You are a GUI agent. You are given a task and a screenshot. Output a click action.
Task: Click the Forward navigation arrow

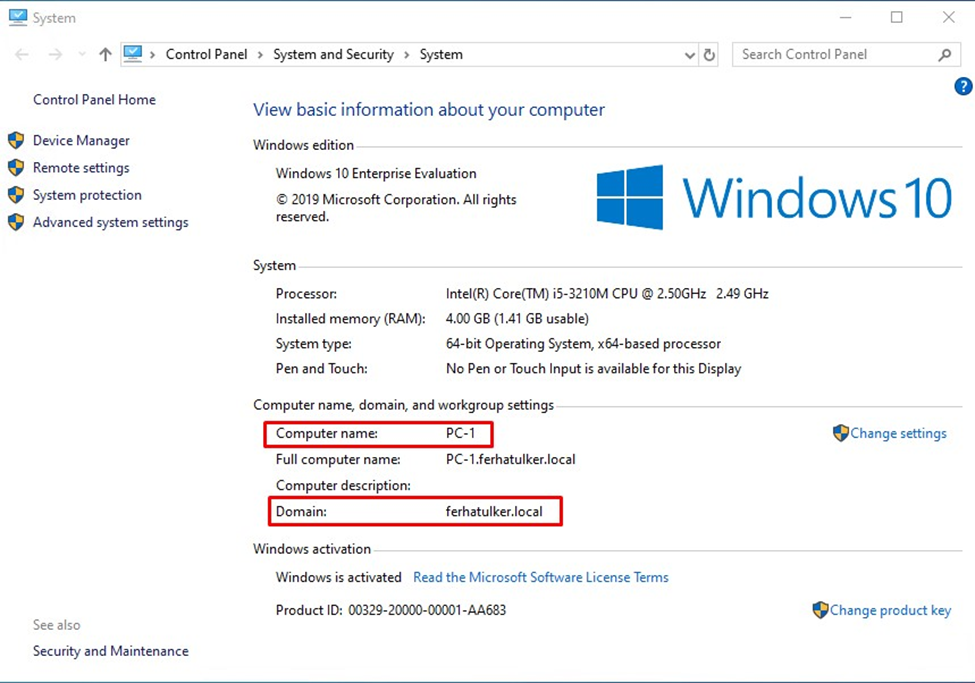coord(55,55)
